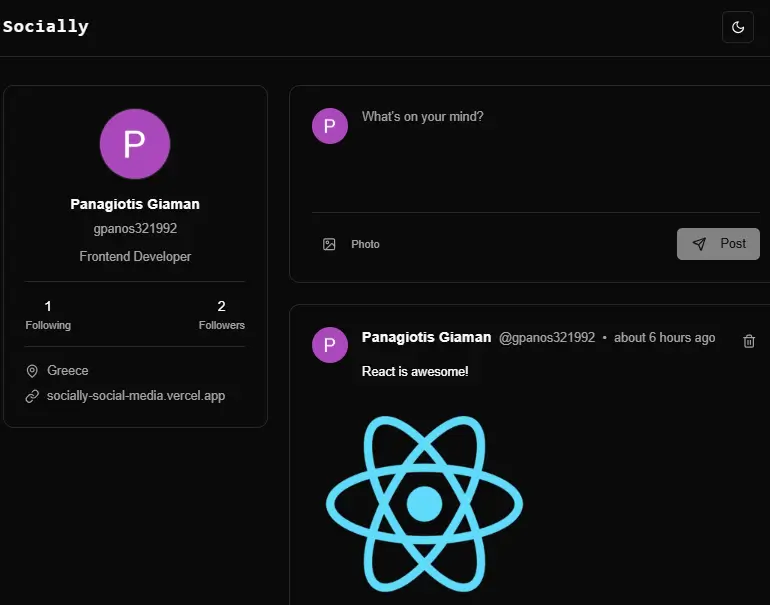Click the avatar beside the post composer
The width and height of the screenshot is (770, 605).
coord(330,126)
